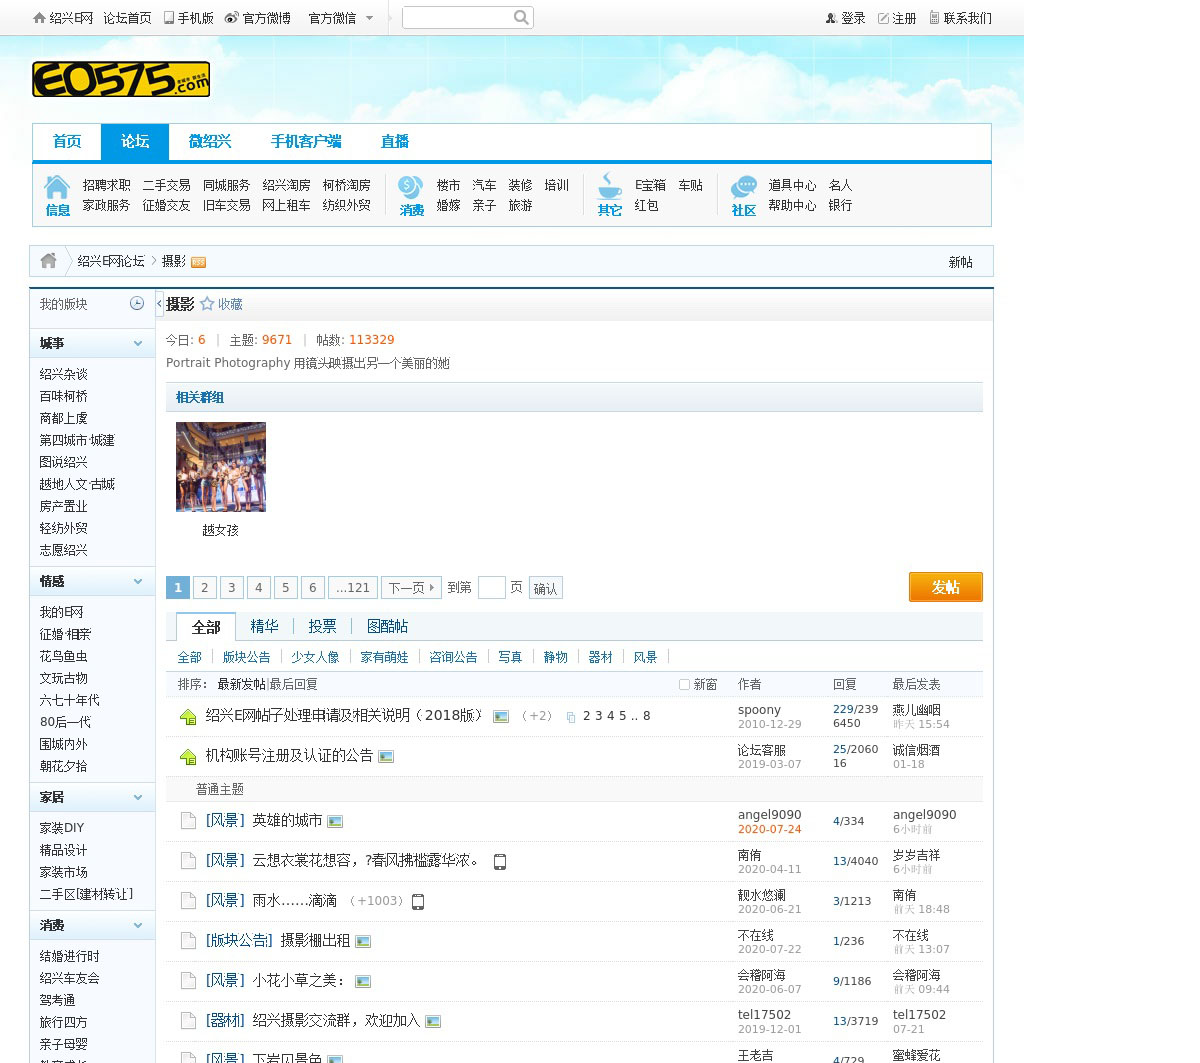Collapse the 城事 sidebar section
Image resolution: width=1200 pixels, height=1063 pixels.
[138, 343]
